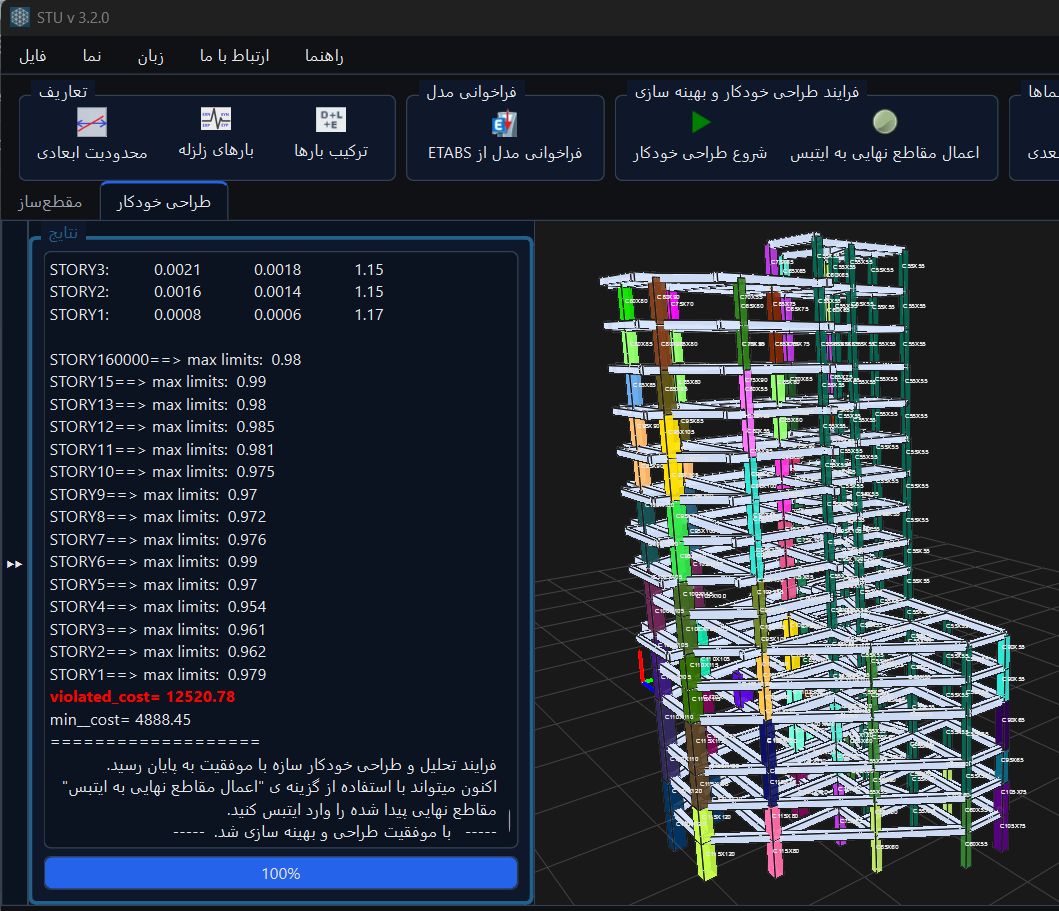Open the نما (View) menu
Screen dimensions: 1059x911
[92, 56]
